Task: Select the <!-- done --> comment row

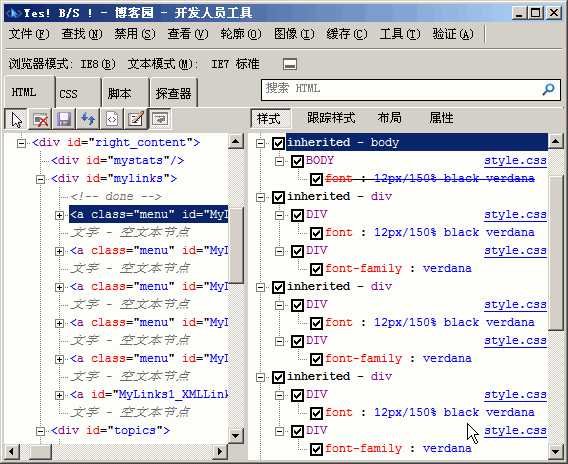Action: coord(116,197)
